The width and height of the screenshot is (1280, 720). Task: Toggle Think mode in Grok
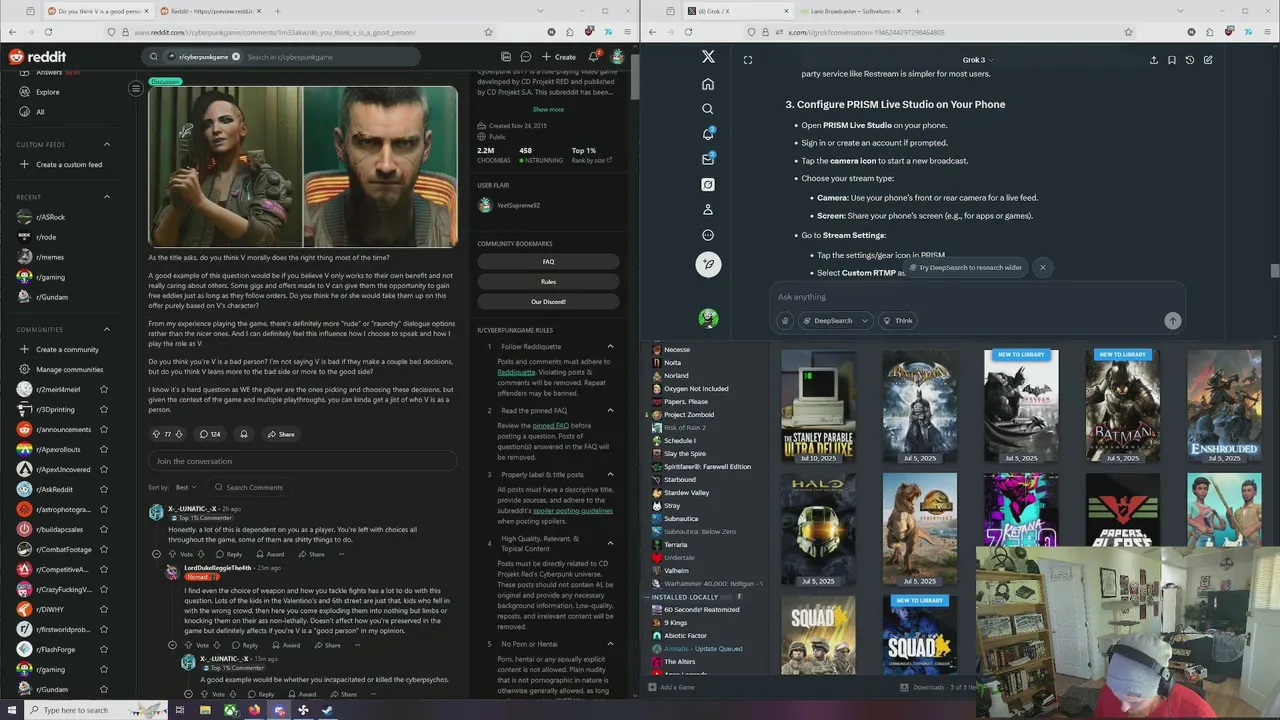tap(898, 321)
